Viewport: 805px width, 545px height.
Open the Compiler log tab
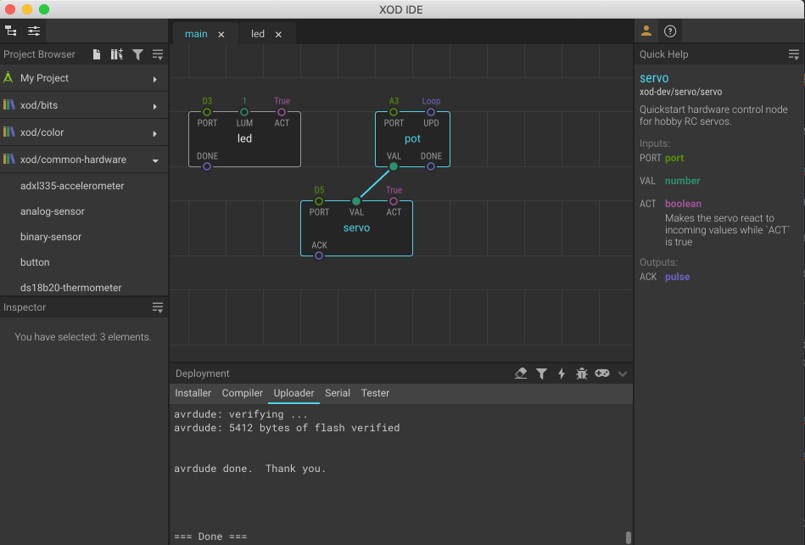242,393
